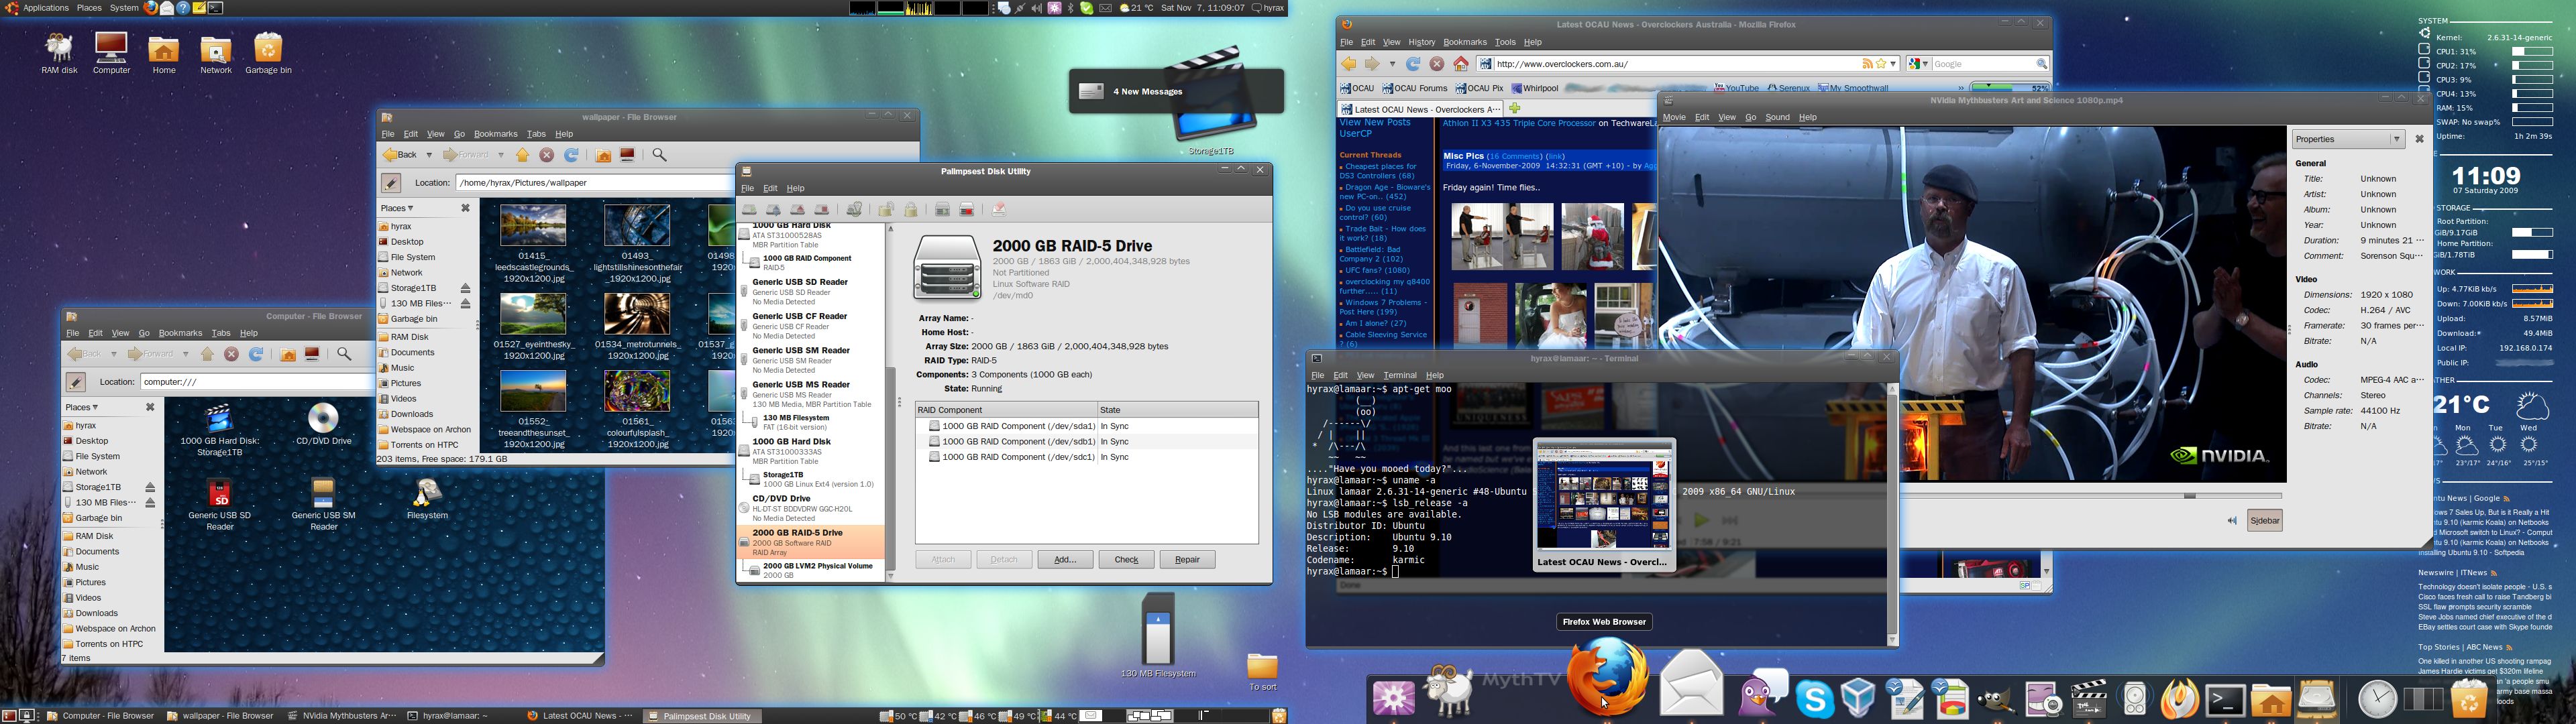The image size is (2576, 724).
Task: Bookmark the page with the Firefox star icon
Action: point(1881,64)
